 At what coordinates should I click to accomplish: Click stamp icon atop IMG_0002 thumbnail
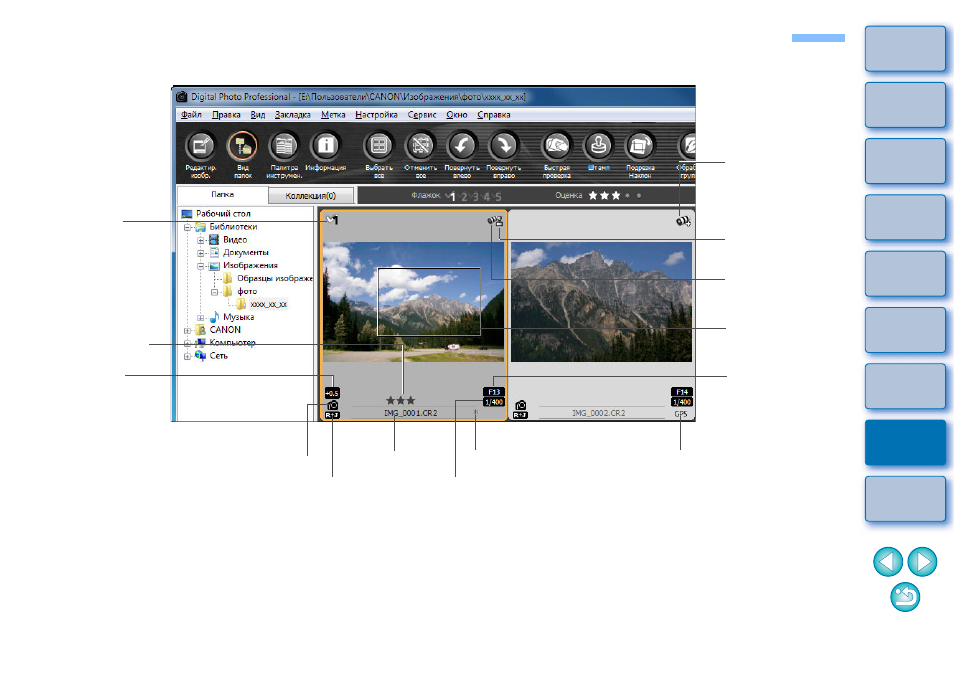(683, 221)
